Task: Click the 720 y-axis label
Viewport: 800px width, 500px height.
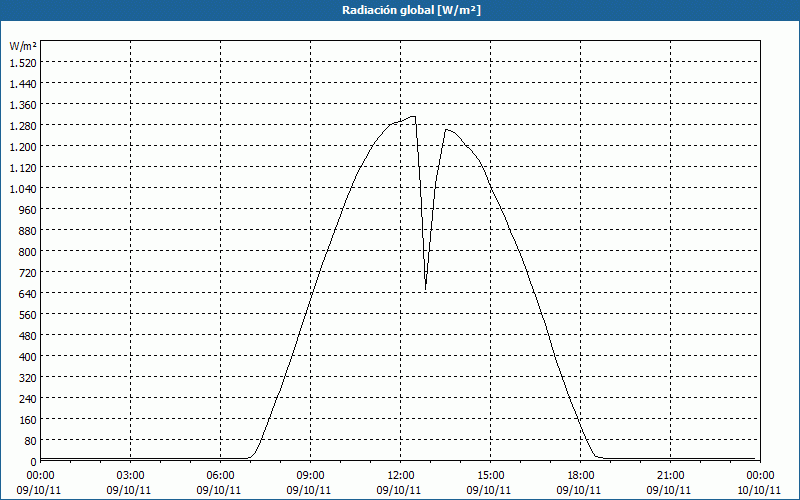Action: point(28,272)
